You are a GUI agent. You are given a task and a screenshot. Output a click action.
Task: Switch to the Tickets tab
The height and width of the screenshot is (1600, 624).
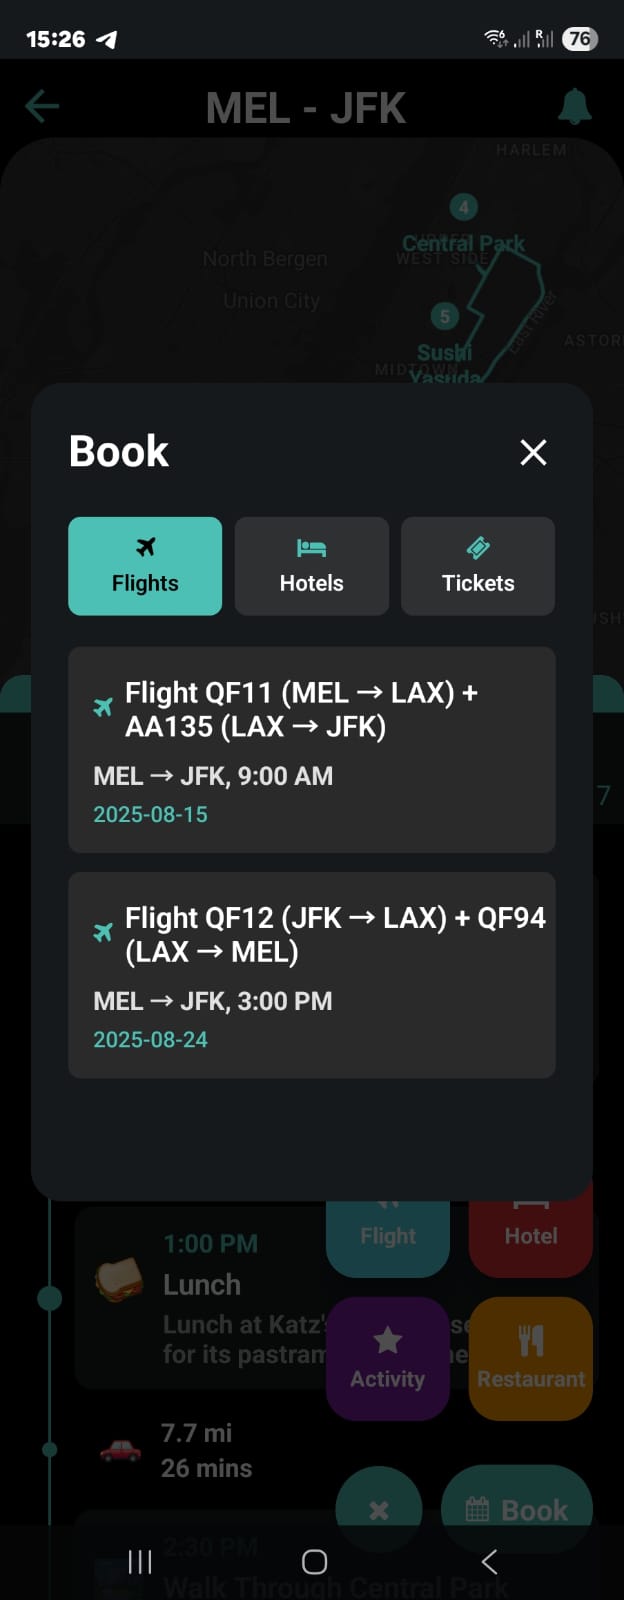[478, 566]
